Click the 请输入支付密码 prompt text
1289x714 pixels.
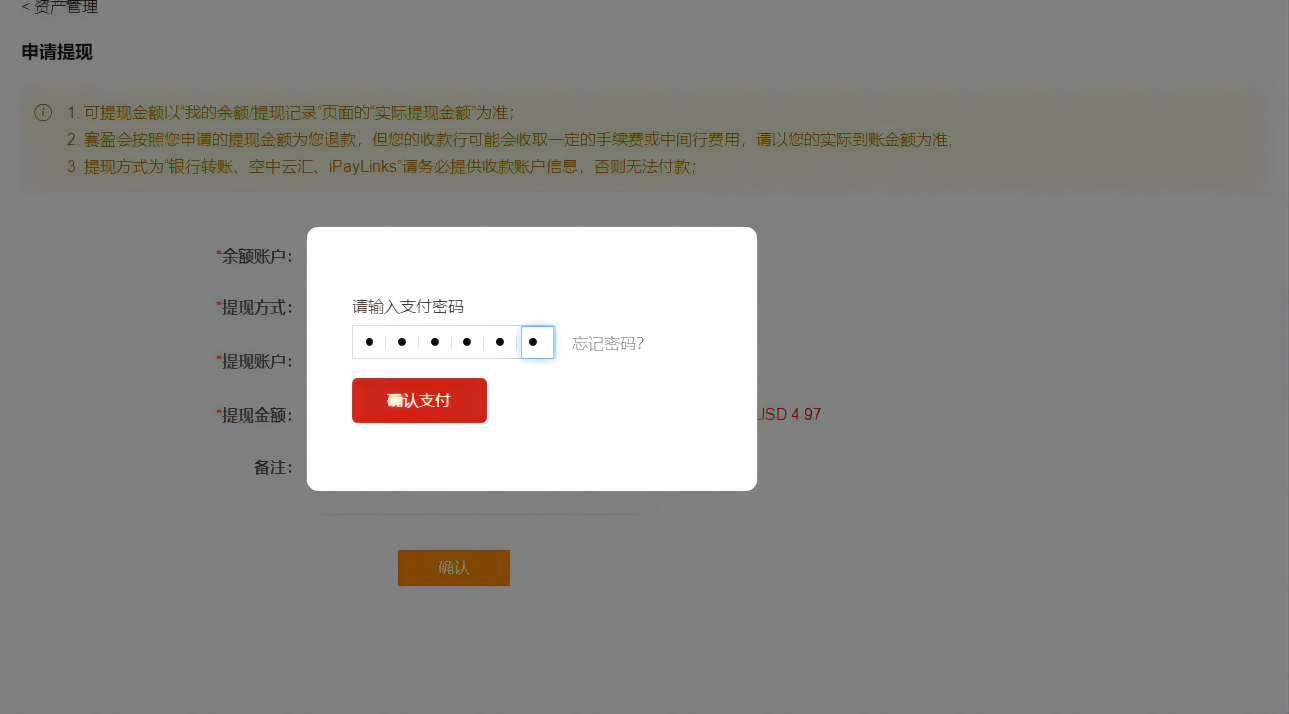pyautogui.click(x=408, y=306)
